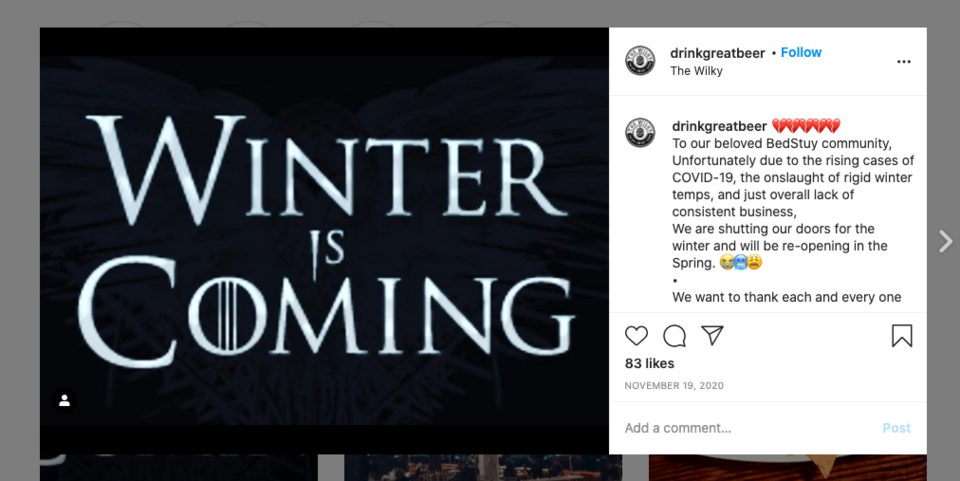960x481 pixels.
Task: Share post using the paper plane icon
Action: click(712, 335)
